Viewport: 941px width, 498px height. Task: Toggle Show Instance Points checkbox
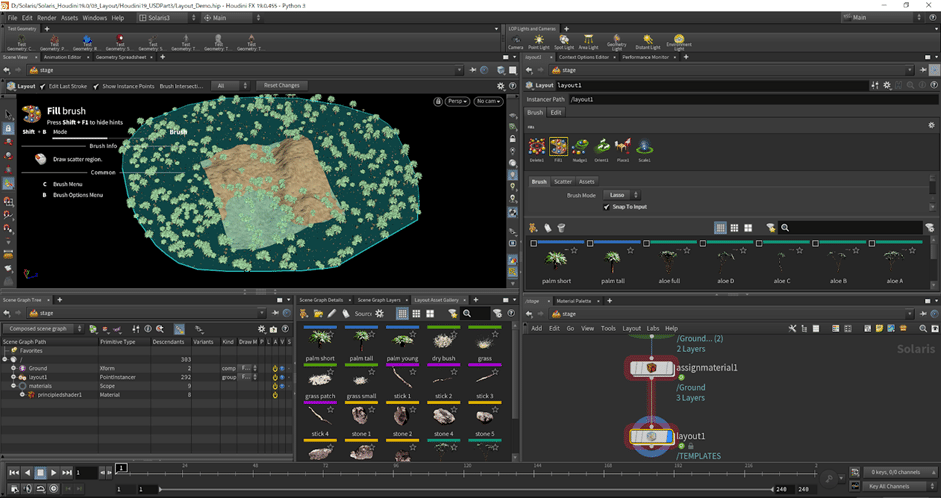pos(97,86)
